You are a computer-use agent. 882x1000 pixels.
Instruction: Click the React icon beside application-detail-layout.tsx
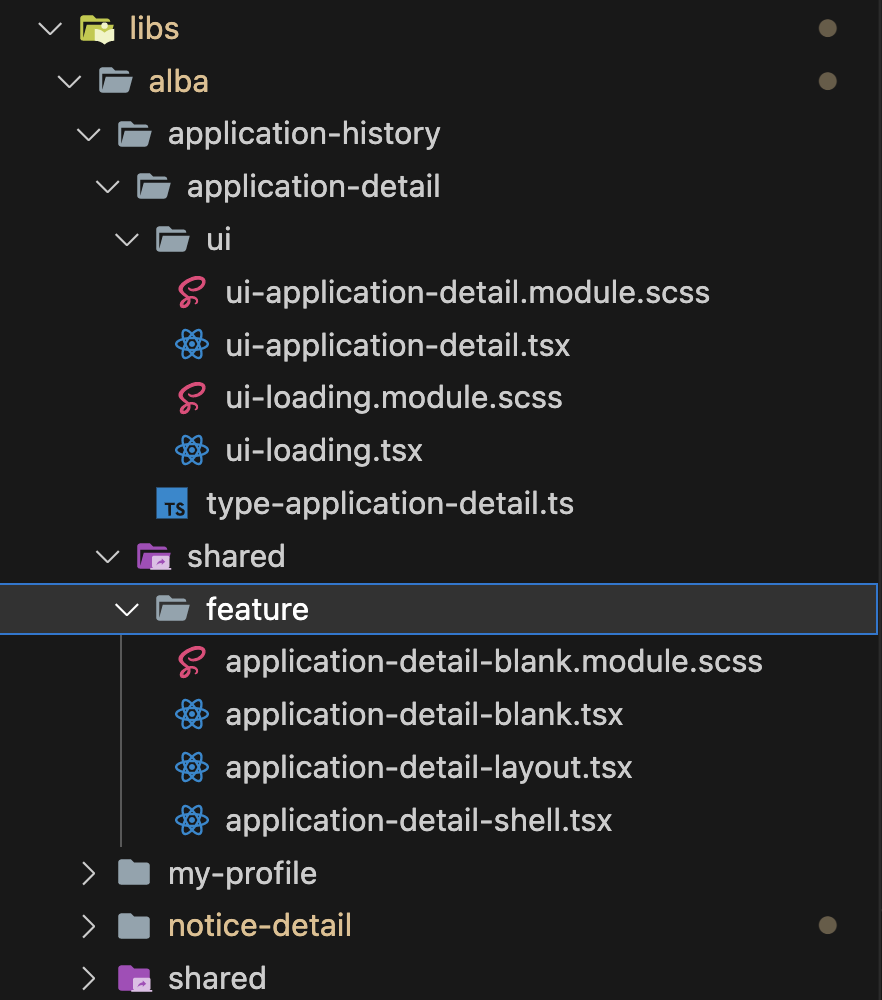191,768
